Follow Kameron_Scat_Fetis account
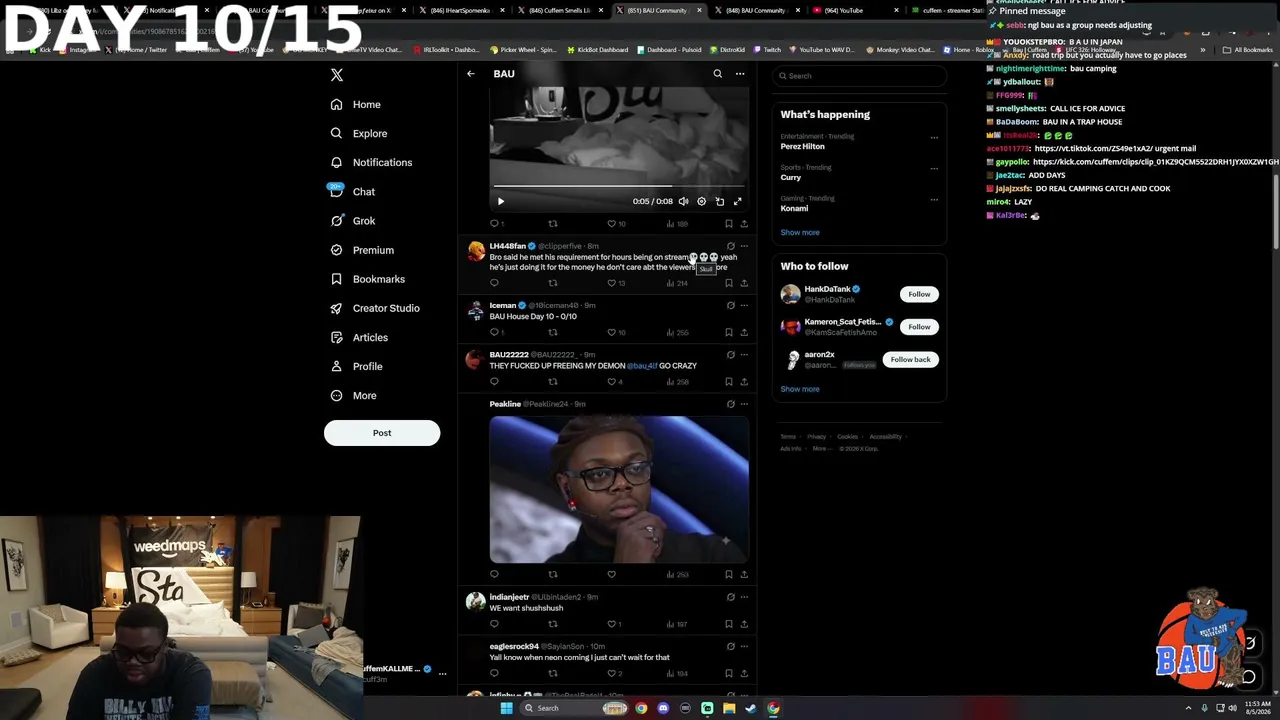 point(919,327)
